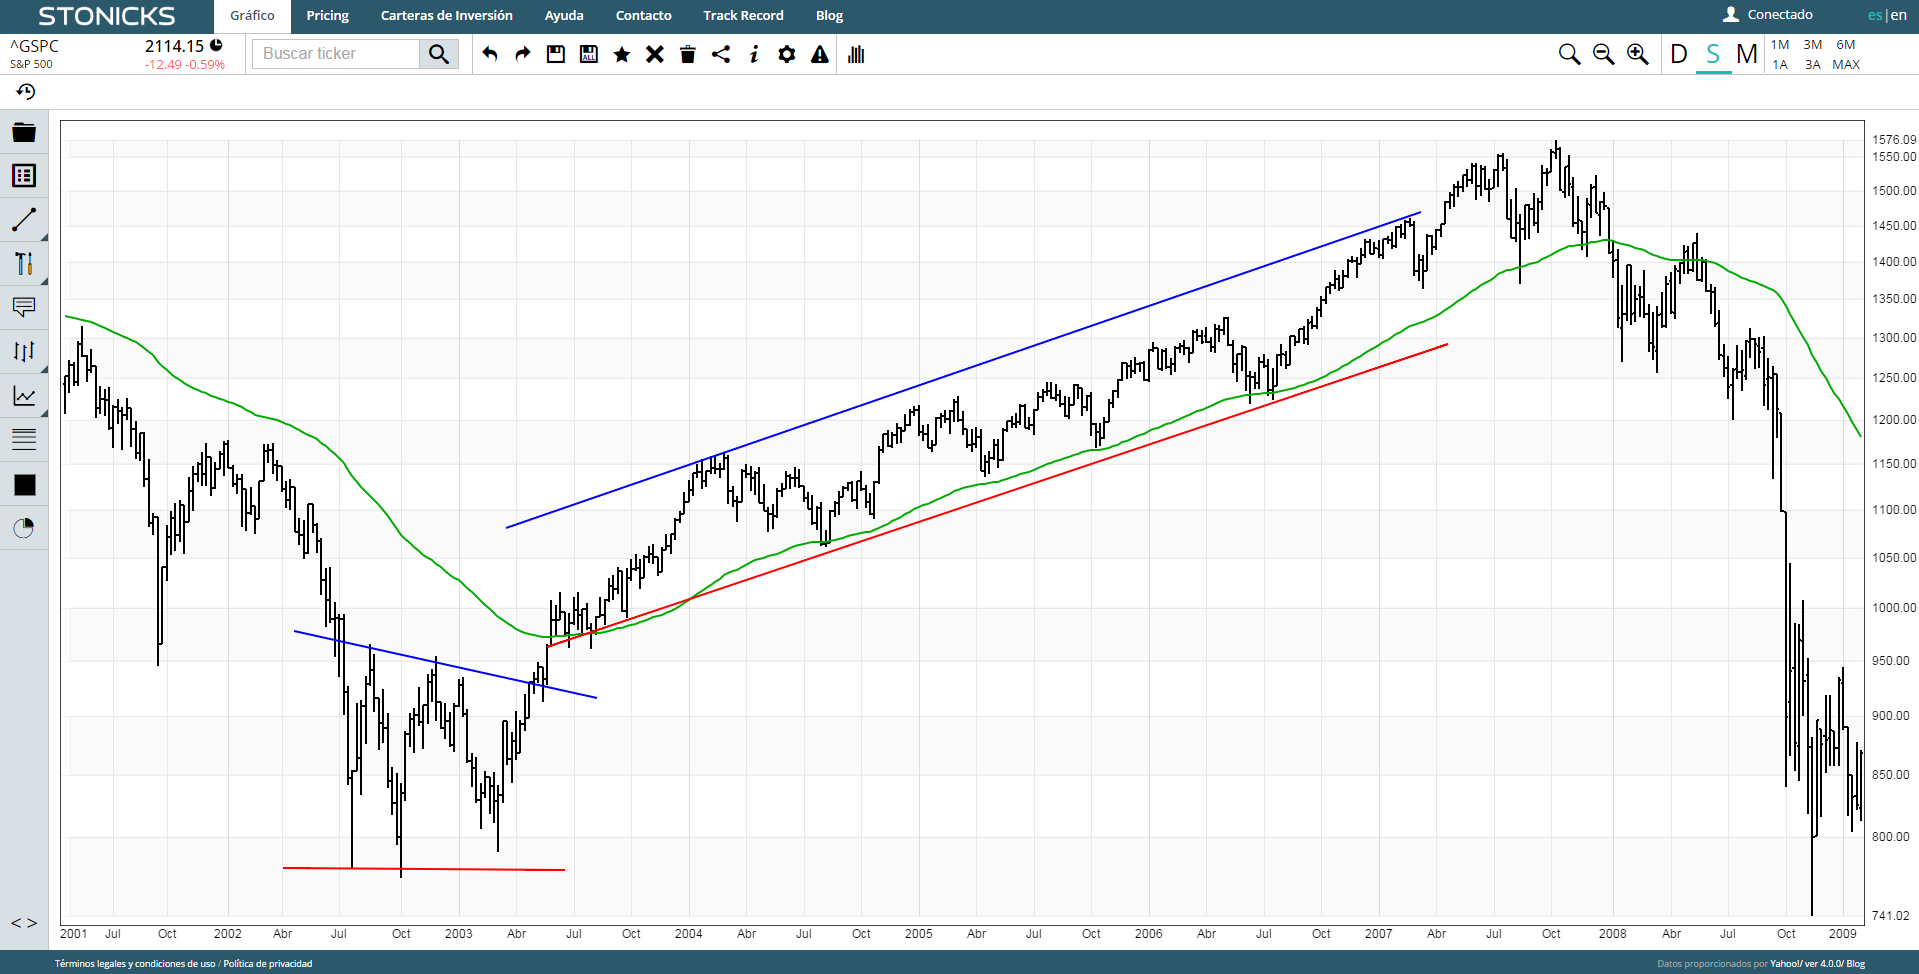Click the pie chart icon in sidebar

pos(24,528)
